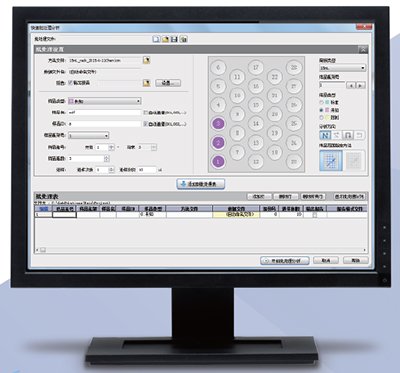Select vial position 25 on the tray
400x373 pixels.
294,124
